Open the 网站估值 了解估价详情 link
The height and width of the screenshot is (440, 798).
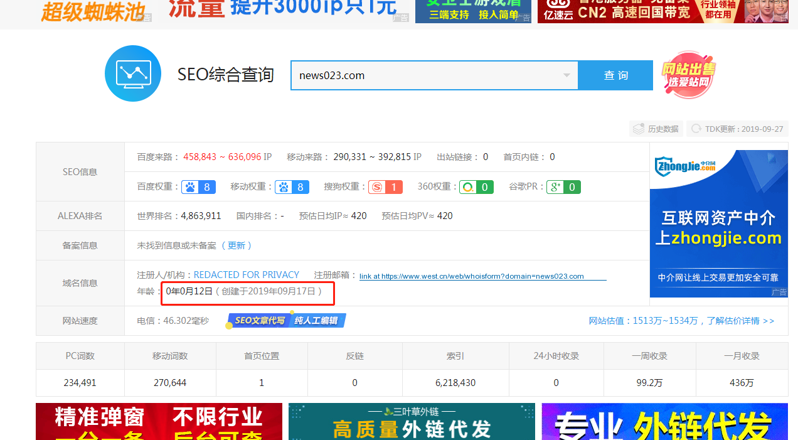point(681,320)
